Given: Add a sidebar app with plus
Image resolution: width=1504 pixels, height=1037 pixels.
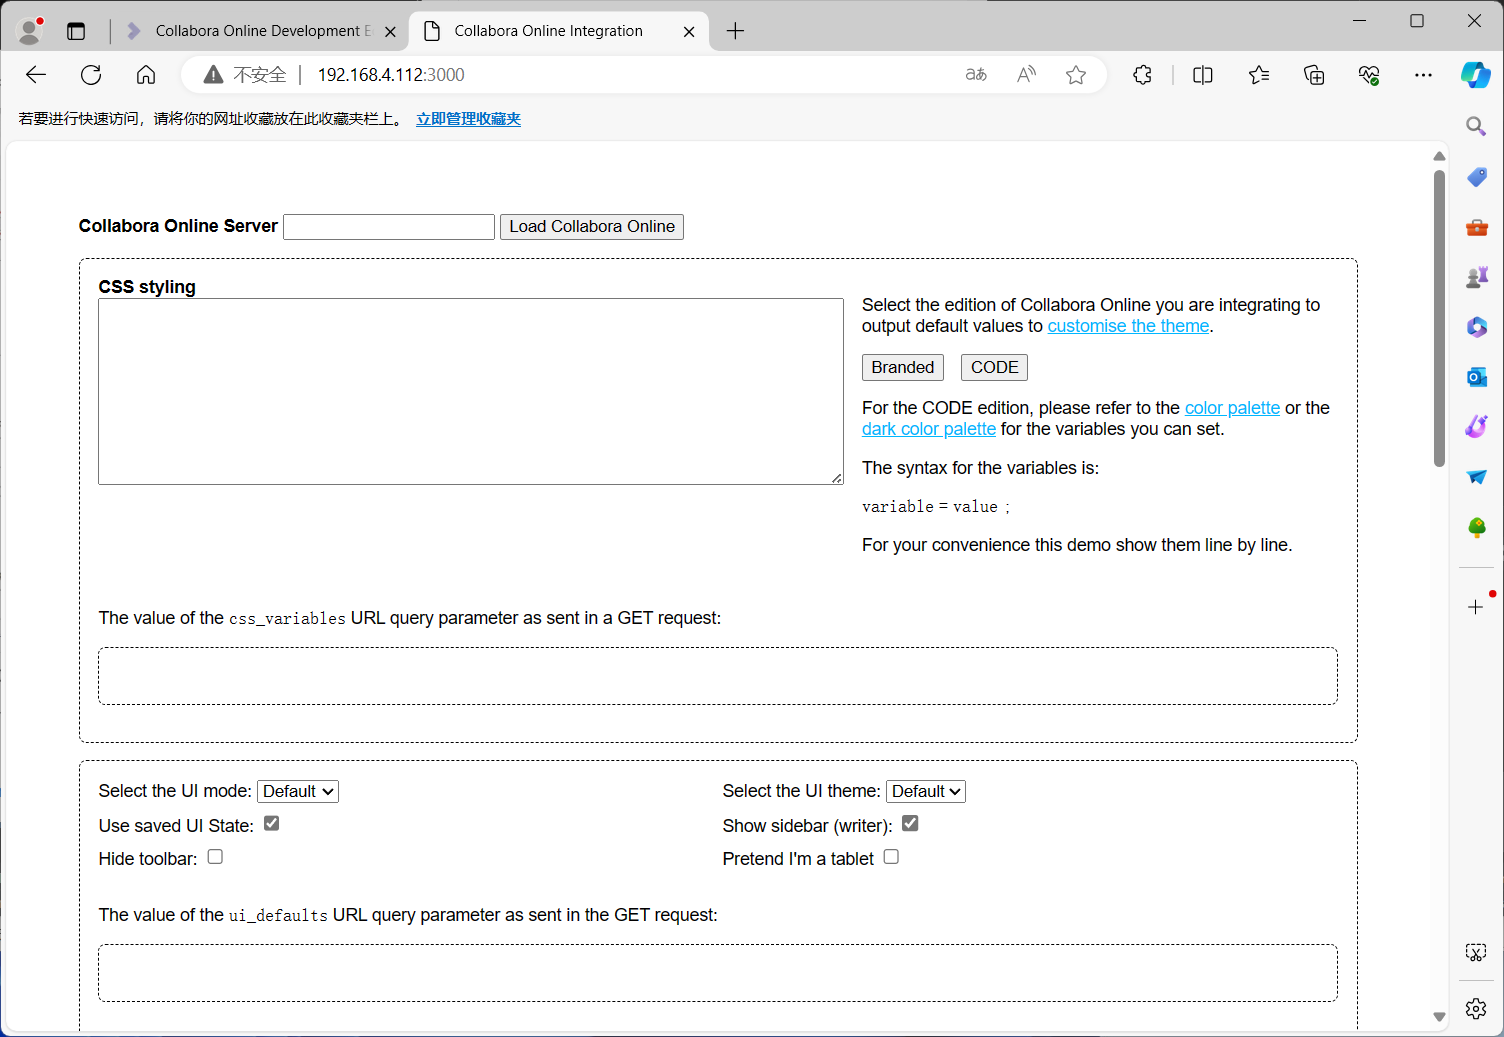Looking at the screenshot, I should pyautogui.click(x=1476, y=607).
